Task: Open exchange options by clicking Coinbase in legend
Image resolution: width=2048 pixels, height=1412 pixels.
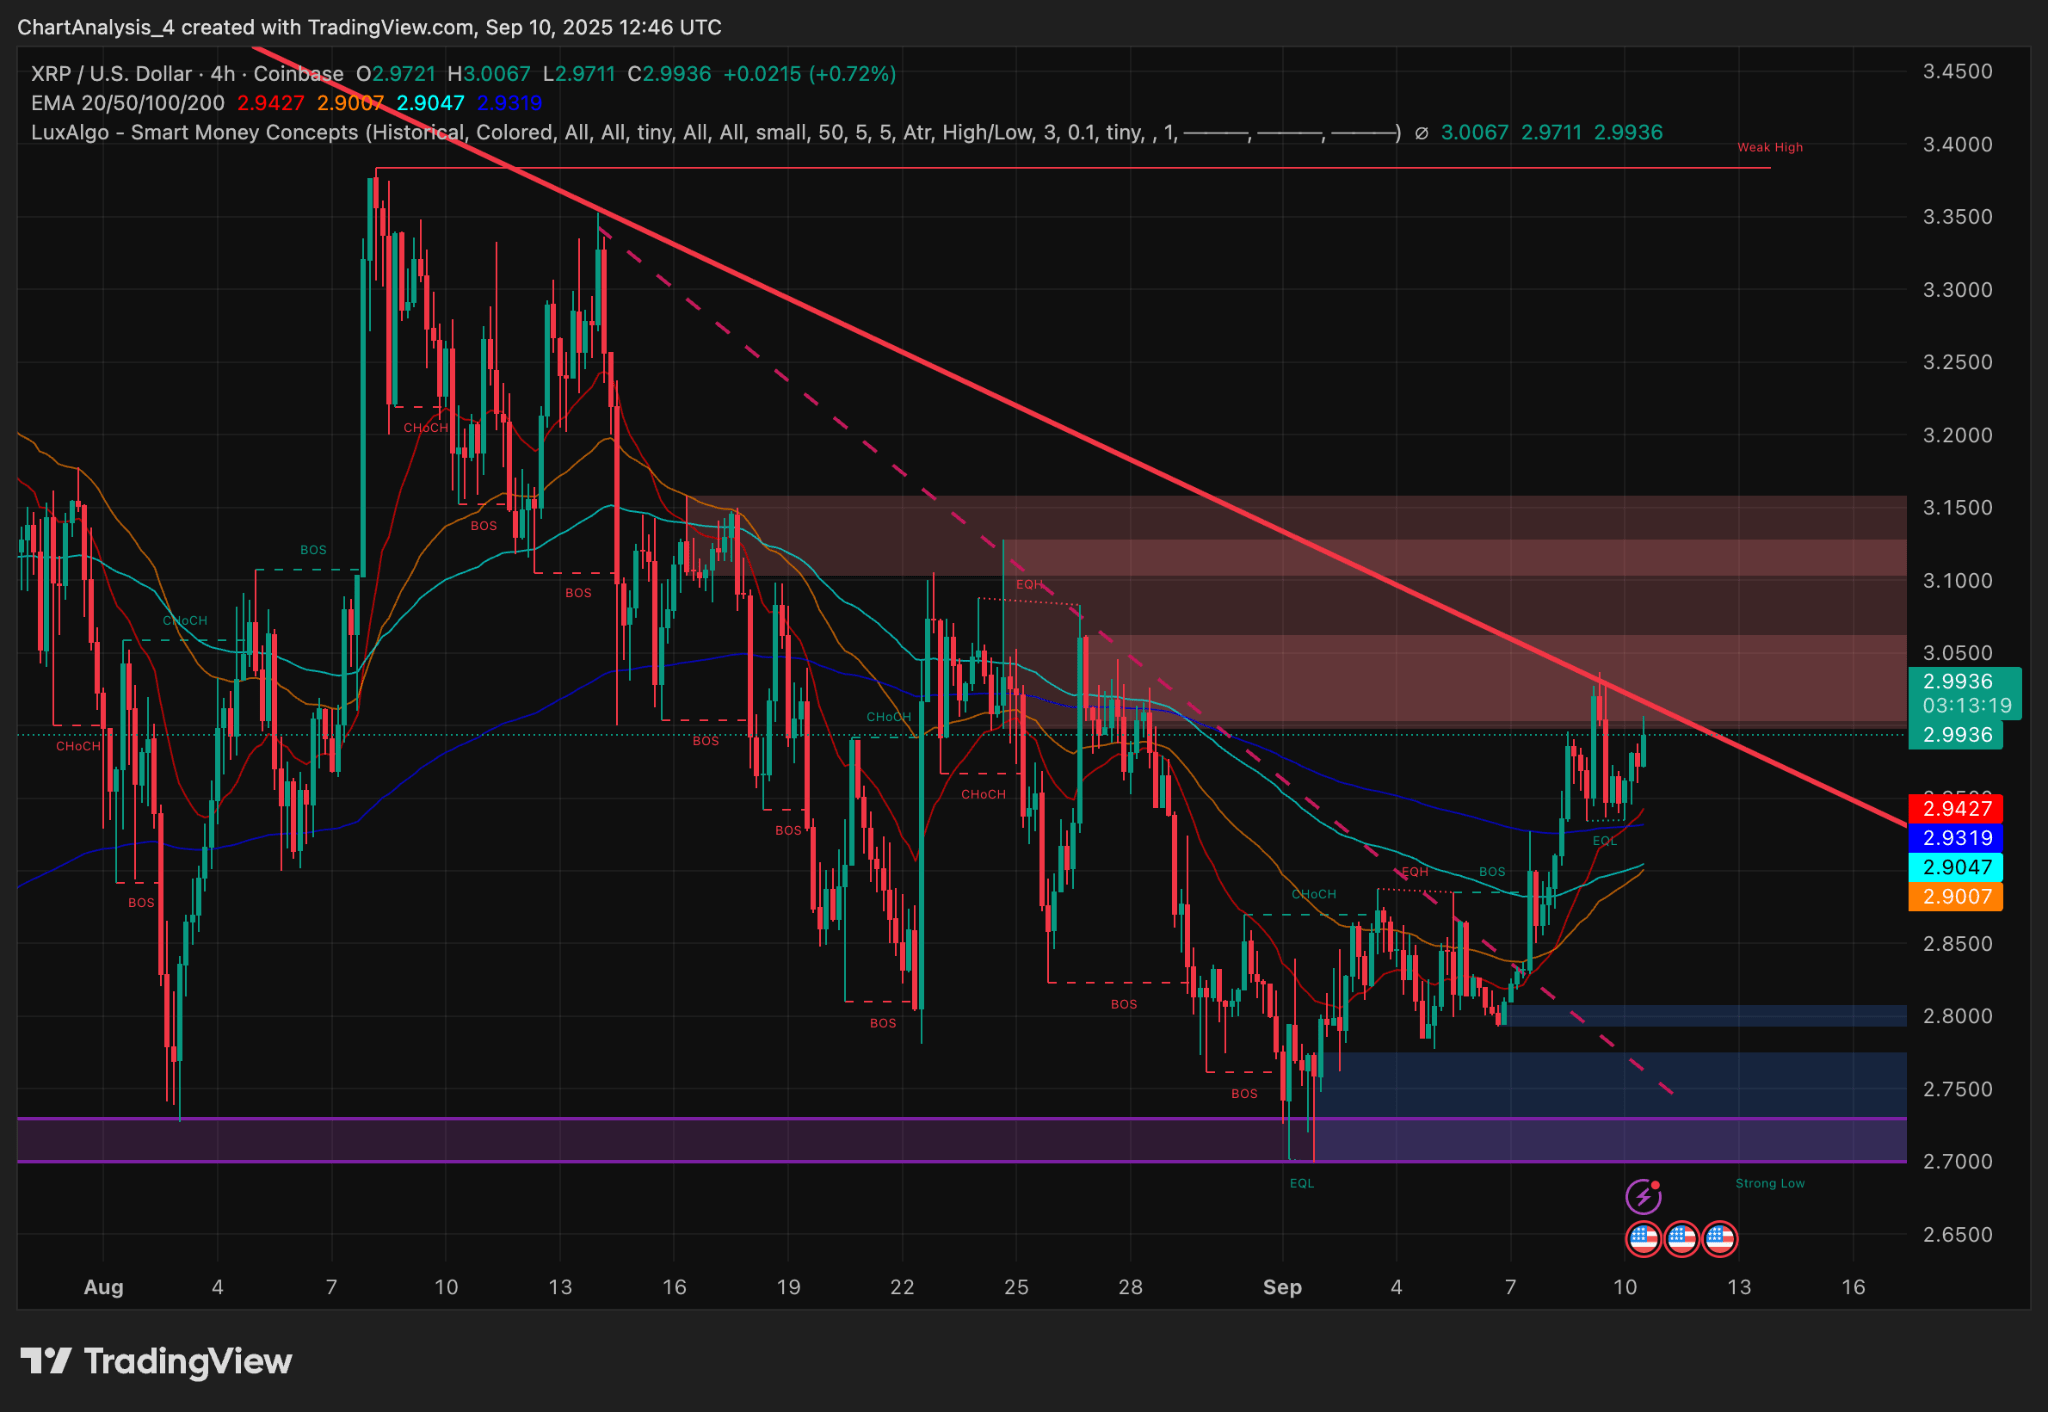Action: coord(297,73)
